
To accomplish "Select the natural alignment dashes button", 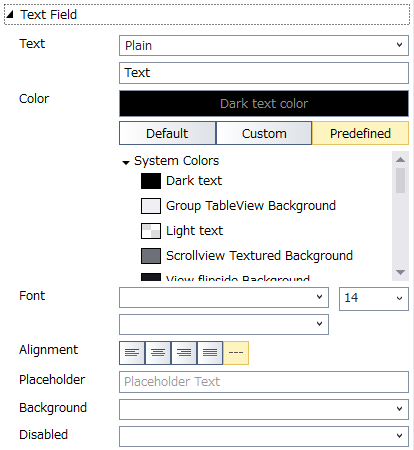I will (236, 353).
